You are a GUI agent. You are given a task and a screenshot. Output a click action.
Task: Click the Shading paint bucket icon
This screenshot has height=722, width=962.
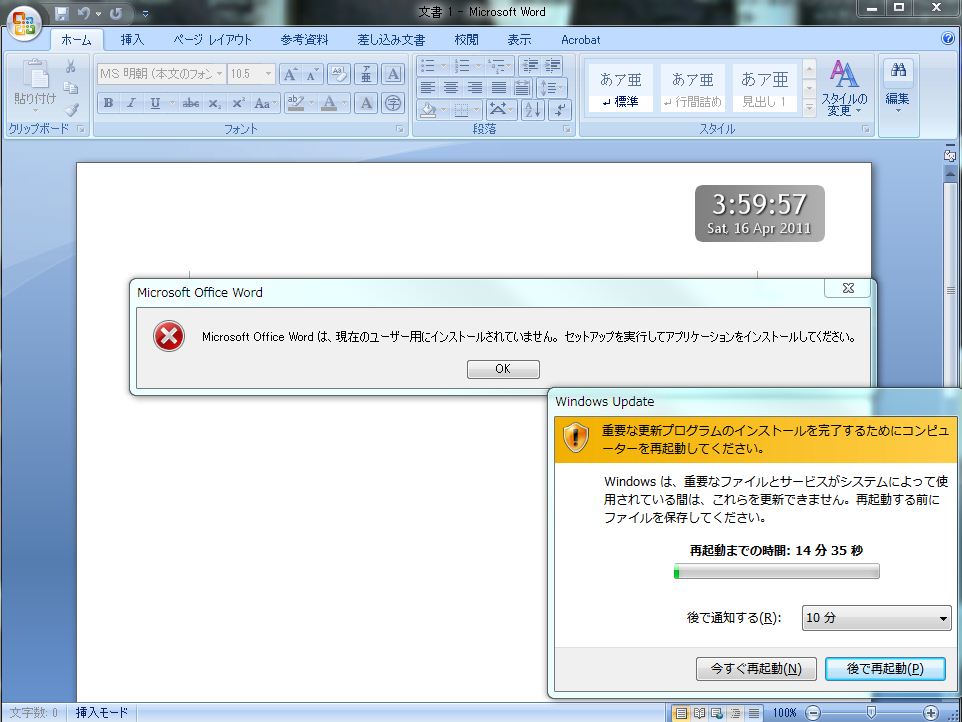pyautogui.click(x=428, y=110)
